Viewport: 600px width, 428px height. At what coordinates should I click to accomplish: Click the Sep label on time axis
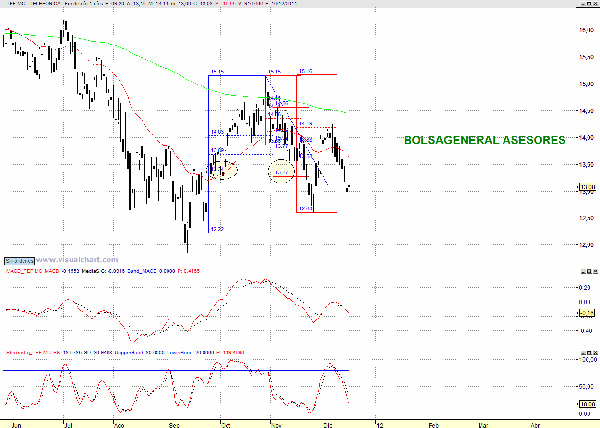click(x=174, y=425)
